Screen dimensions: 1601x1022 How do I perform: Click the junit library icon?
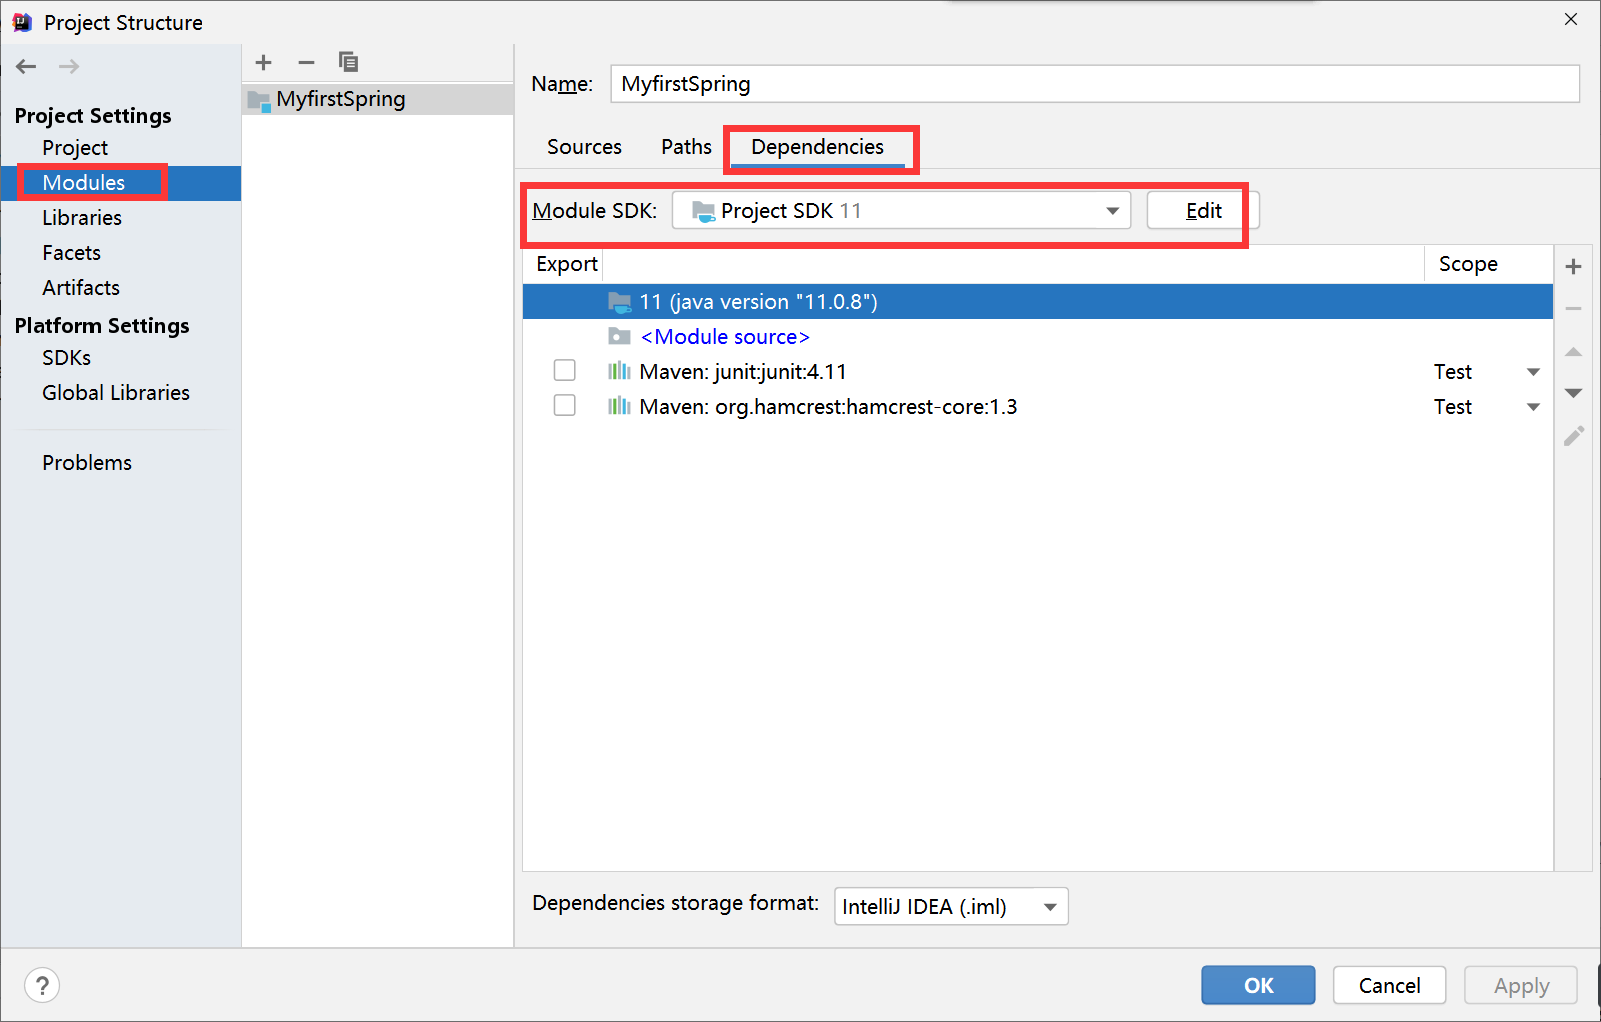point(619,371)
